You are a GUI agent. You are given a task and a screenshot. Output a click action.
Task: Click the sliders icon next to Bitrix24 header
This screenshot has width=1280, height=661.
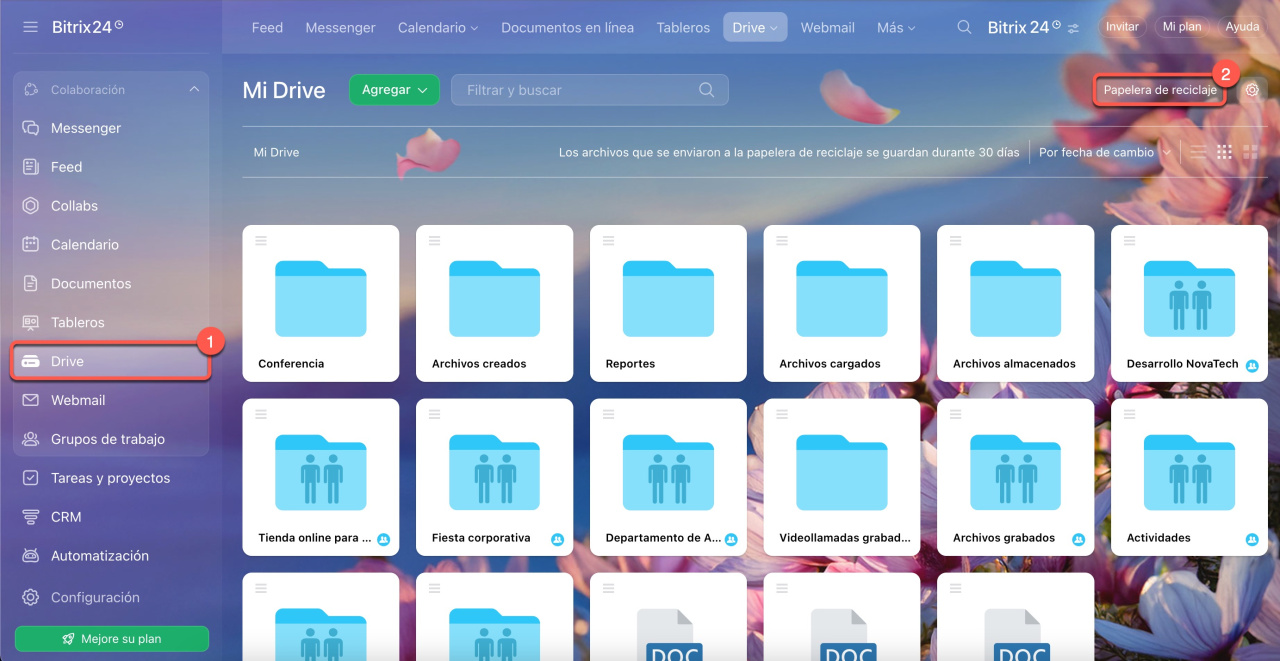coord(1073,28)
